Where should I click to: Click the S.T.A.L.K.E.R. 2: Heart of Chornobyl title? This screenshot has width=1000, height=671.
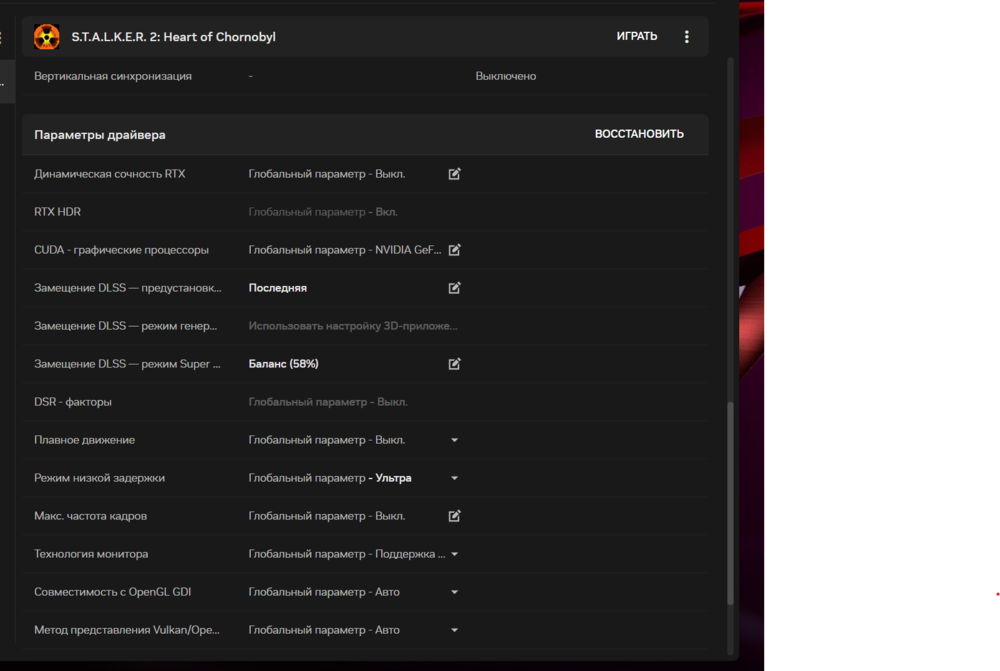pyautogui.click(x=173, y=37)
